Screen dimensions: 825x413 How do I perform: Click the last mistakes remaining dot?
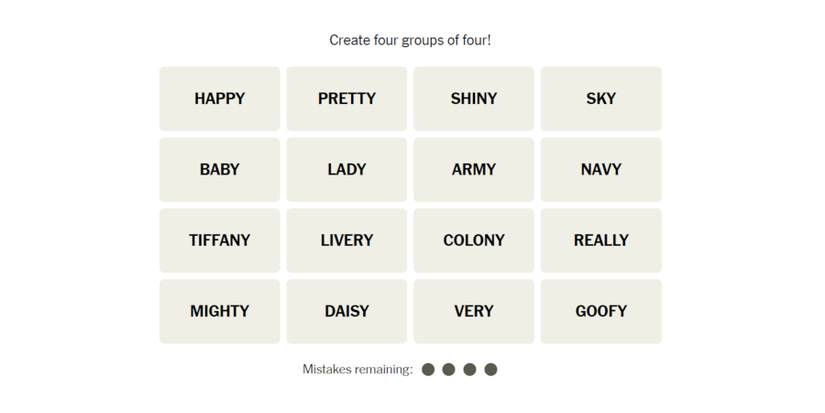[491, 370]
